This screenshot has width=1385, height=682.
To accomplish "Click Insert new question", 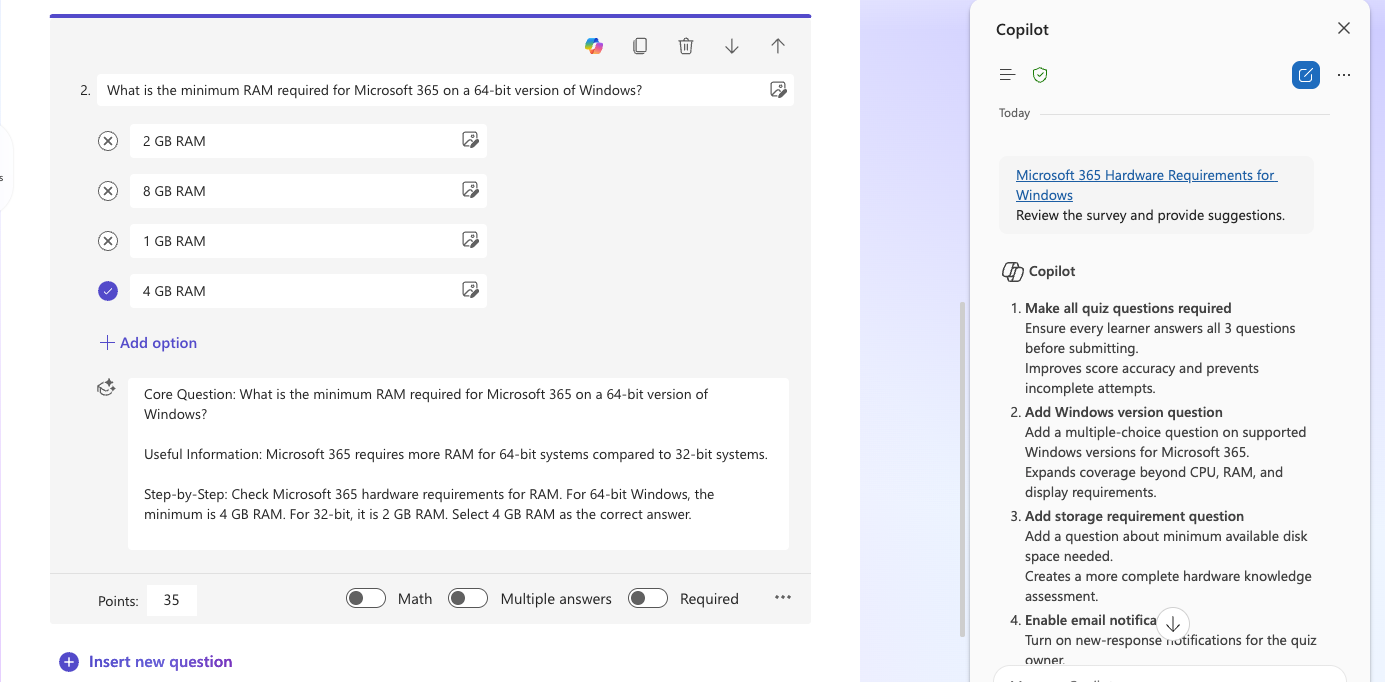I will (146, 662).
